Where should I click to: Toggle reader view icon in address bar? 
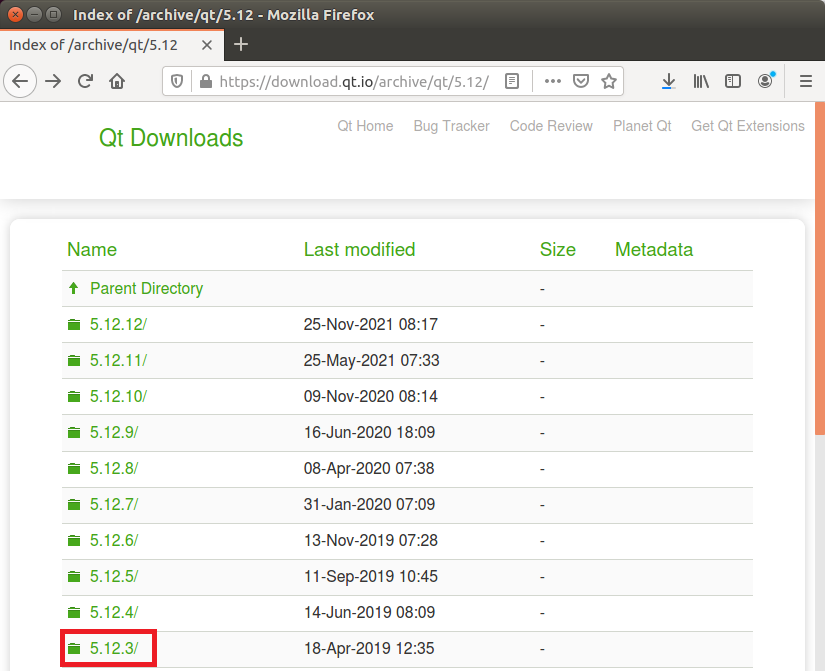coord(511,81)
